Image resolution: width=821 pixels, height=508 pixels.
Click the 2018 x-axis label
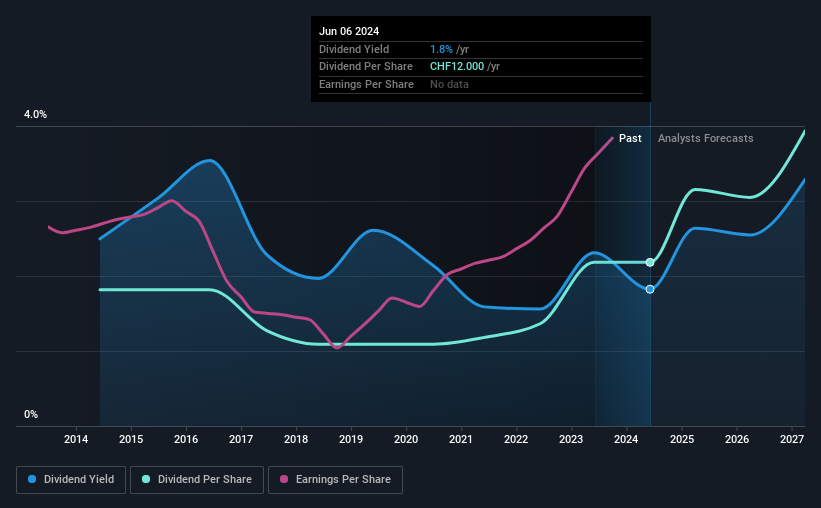click(296, 439)
